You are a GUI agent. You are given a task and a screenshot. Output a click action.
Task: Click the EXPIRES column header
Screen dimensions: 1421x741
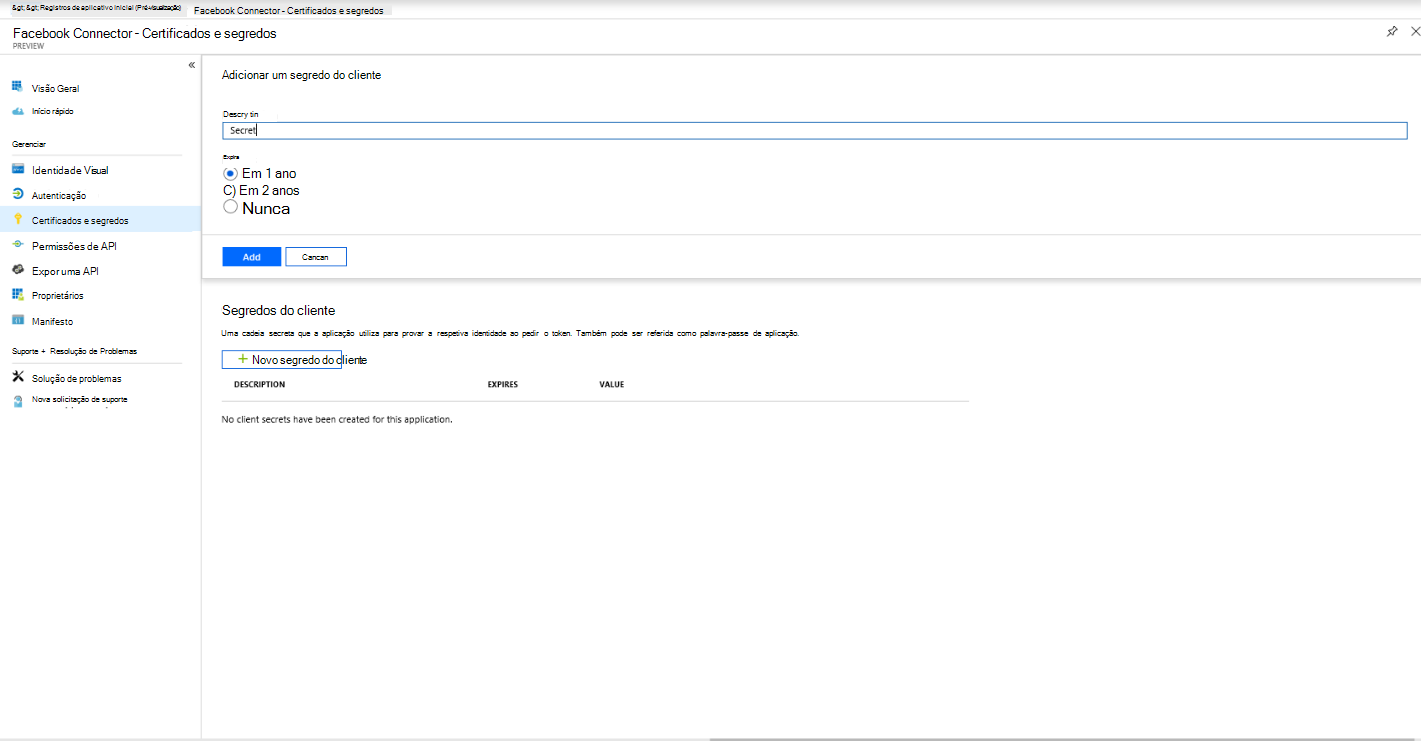[x=503, y=384]
